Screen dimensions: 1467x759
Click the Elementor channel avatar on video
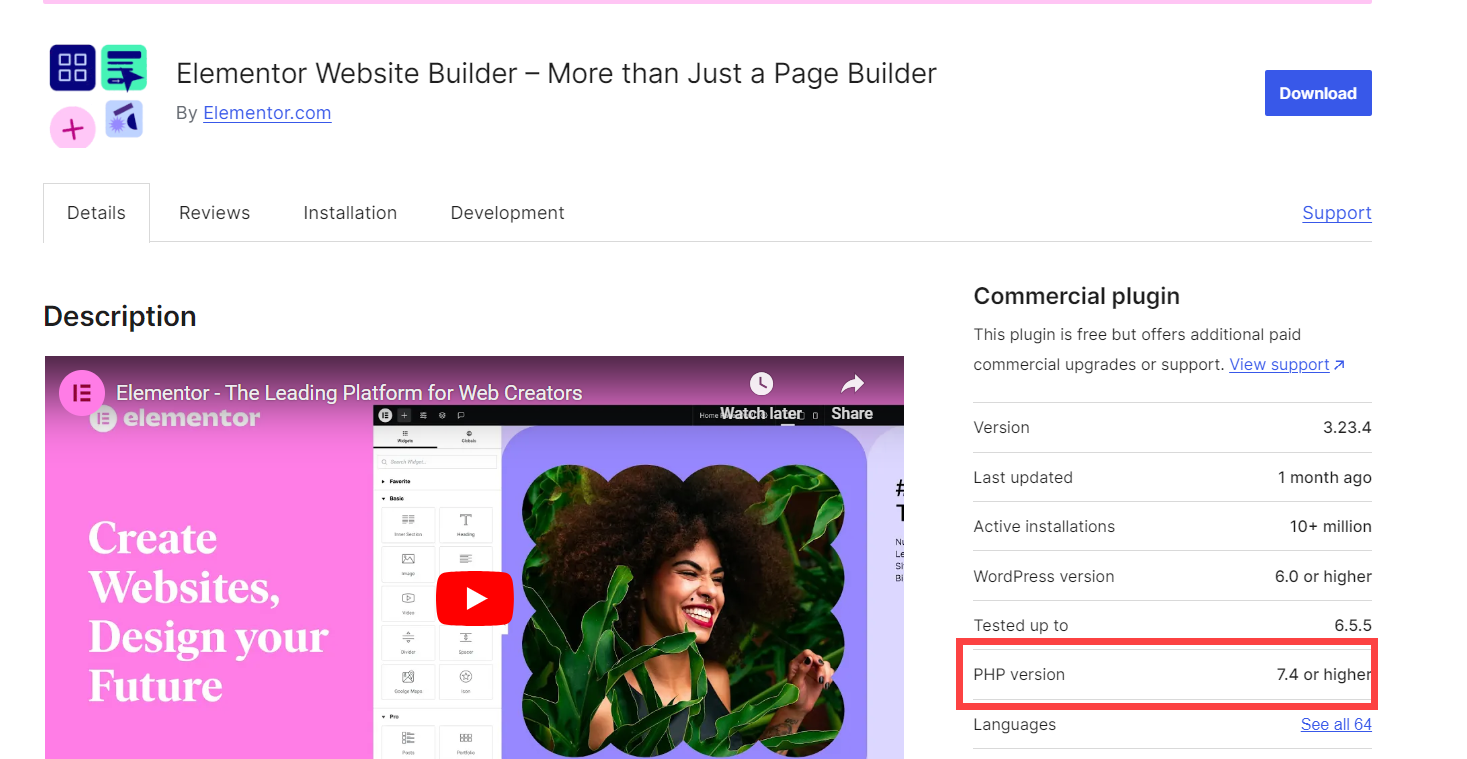(82, 392)
